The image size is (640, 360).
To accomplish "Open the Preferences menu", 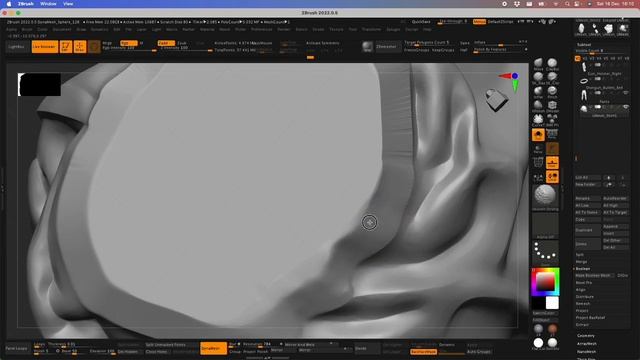I will pos(261,29).
